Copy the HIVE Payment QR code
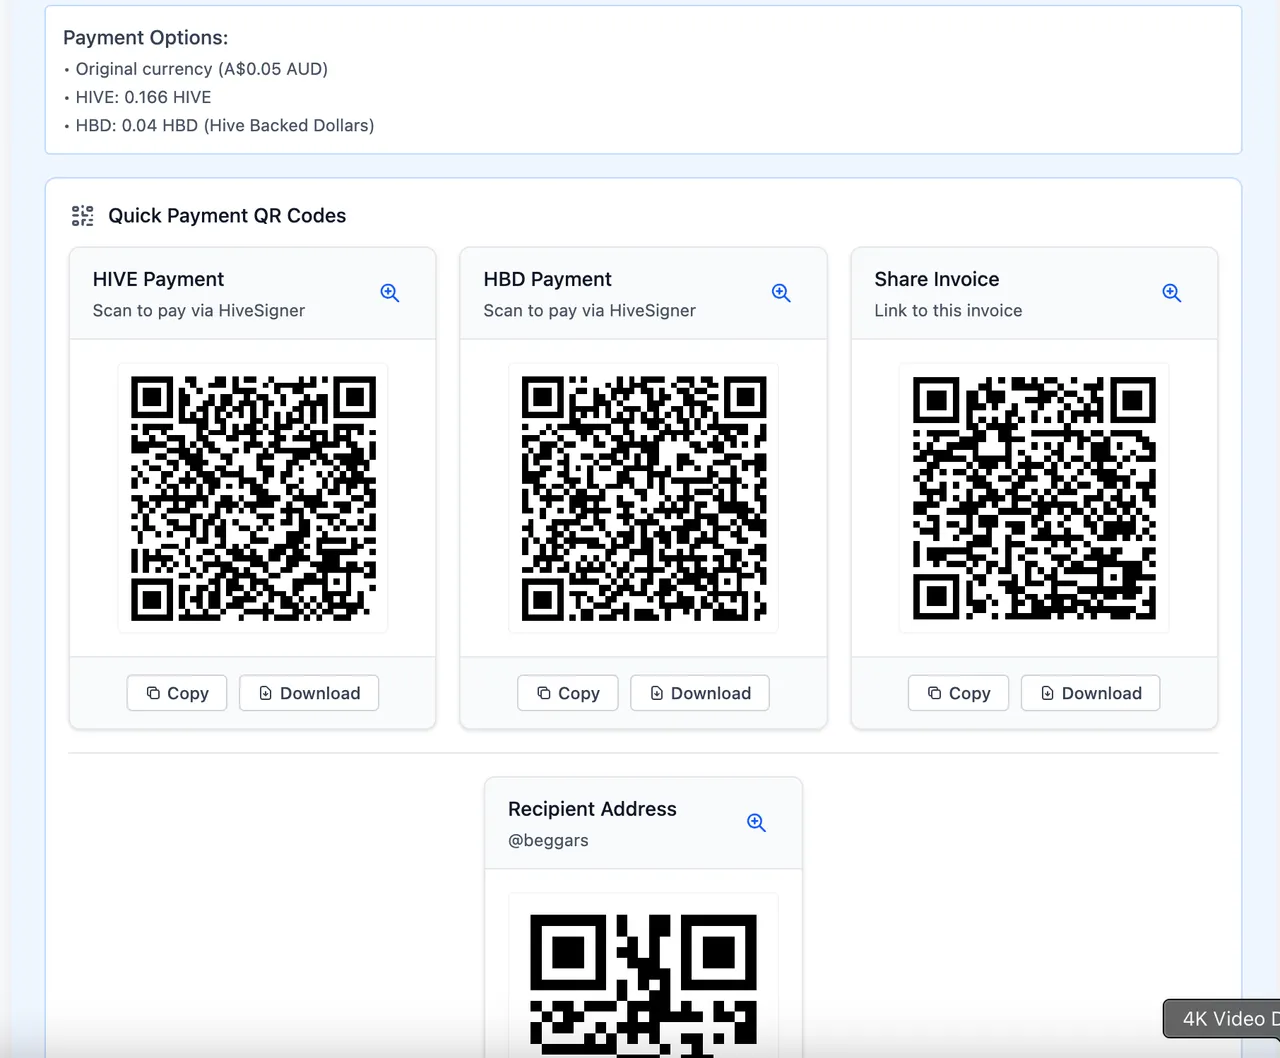Image resolution: width=1280 pixels, height=1058 pixels. [x=177, y=693]
